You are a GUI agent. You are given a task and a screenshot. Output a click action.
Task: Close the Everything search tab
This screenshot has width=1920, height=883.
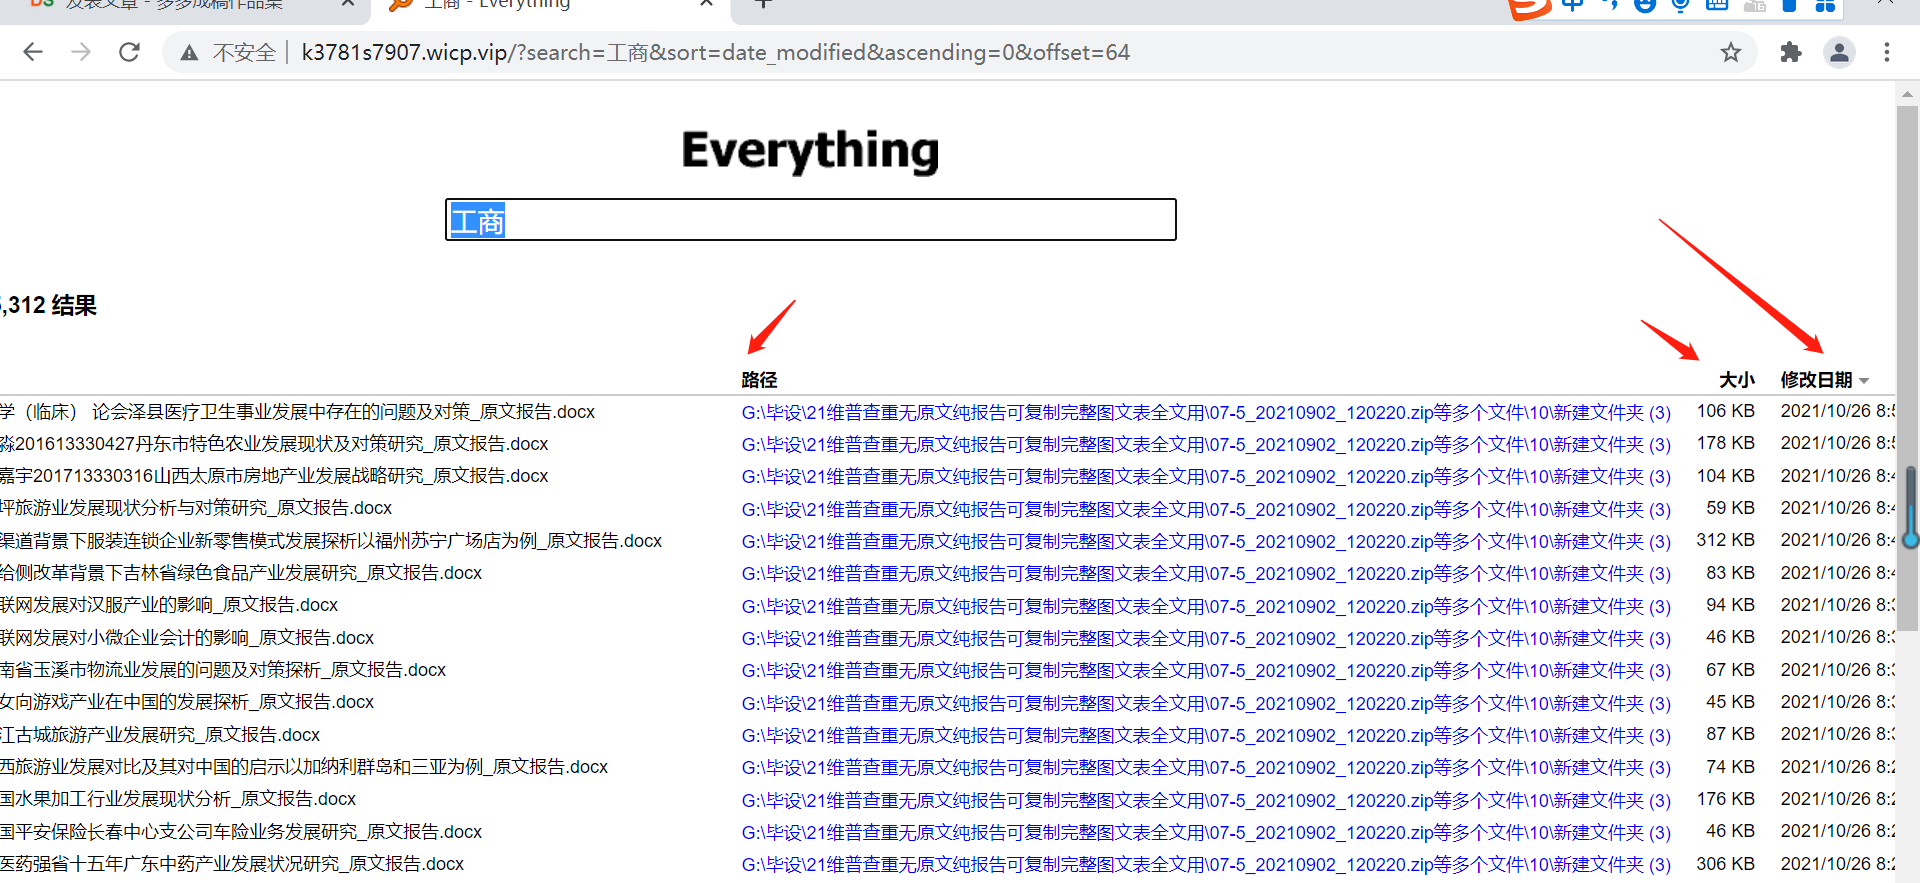706,3
